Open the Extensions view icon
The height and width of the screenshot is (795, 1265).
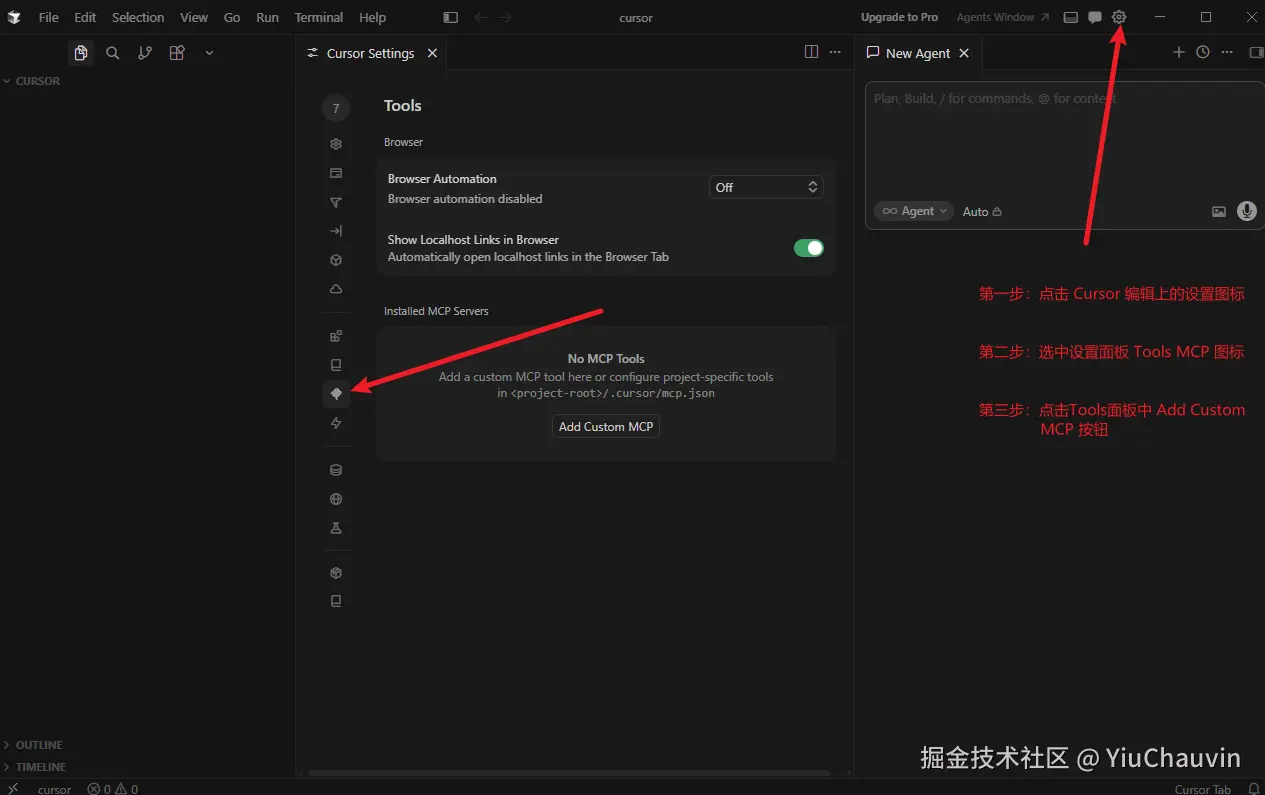pyautogui.click(x=177, y=53)
